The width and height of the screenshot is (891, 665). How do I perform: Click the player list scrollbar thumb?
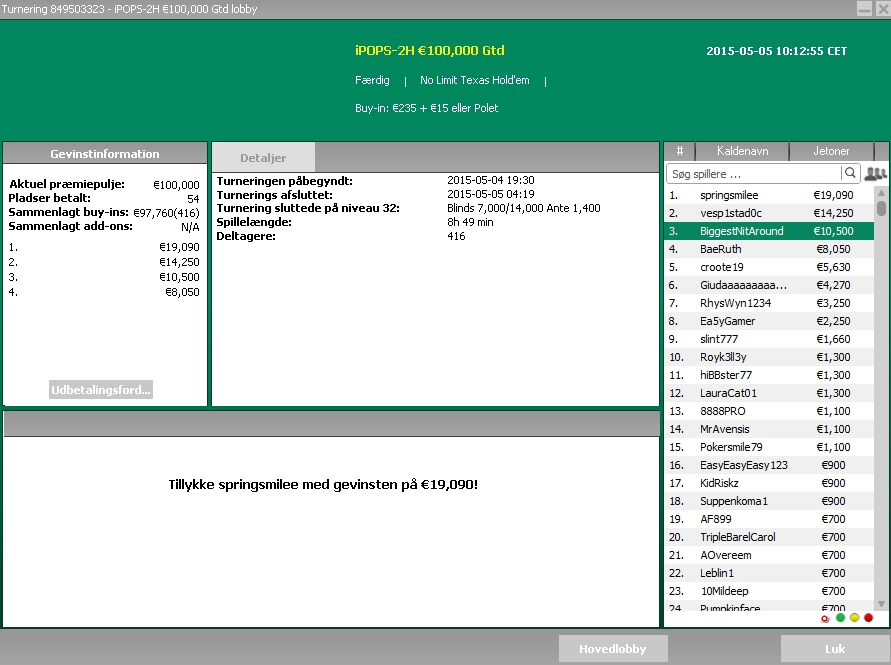881,207
